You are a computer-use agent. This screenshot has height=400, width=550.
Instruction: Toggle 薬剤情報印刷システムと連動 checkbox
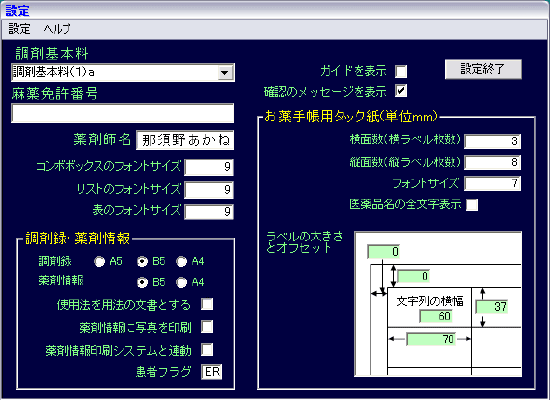[207, 350]
